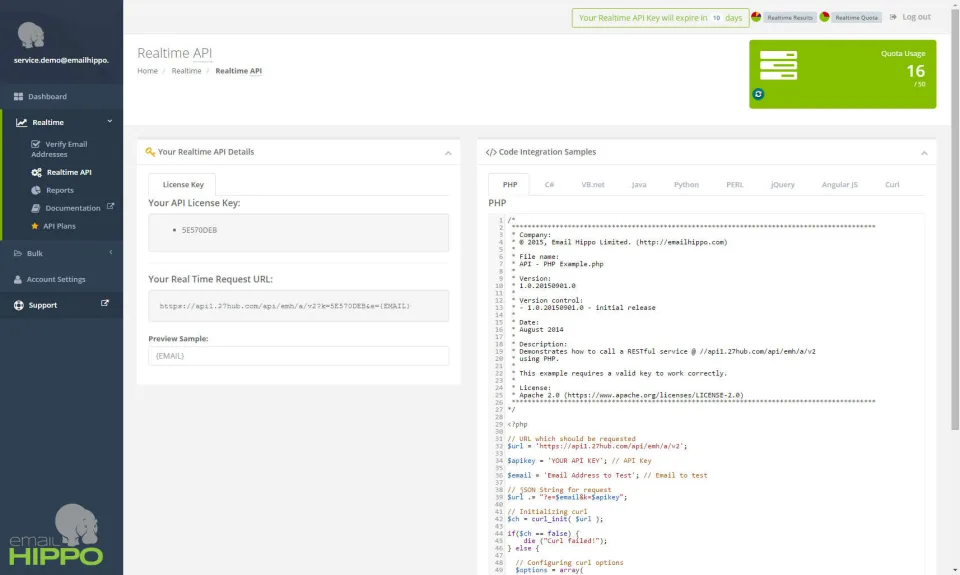Switch to the C# code tab
960x575 pixels.
click(549, 184)
